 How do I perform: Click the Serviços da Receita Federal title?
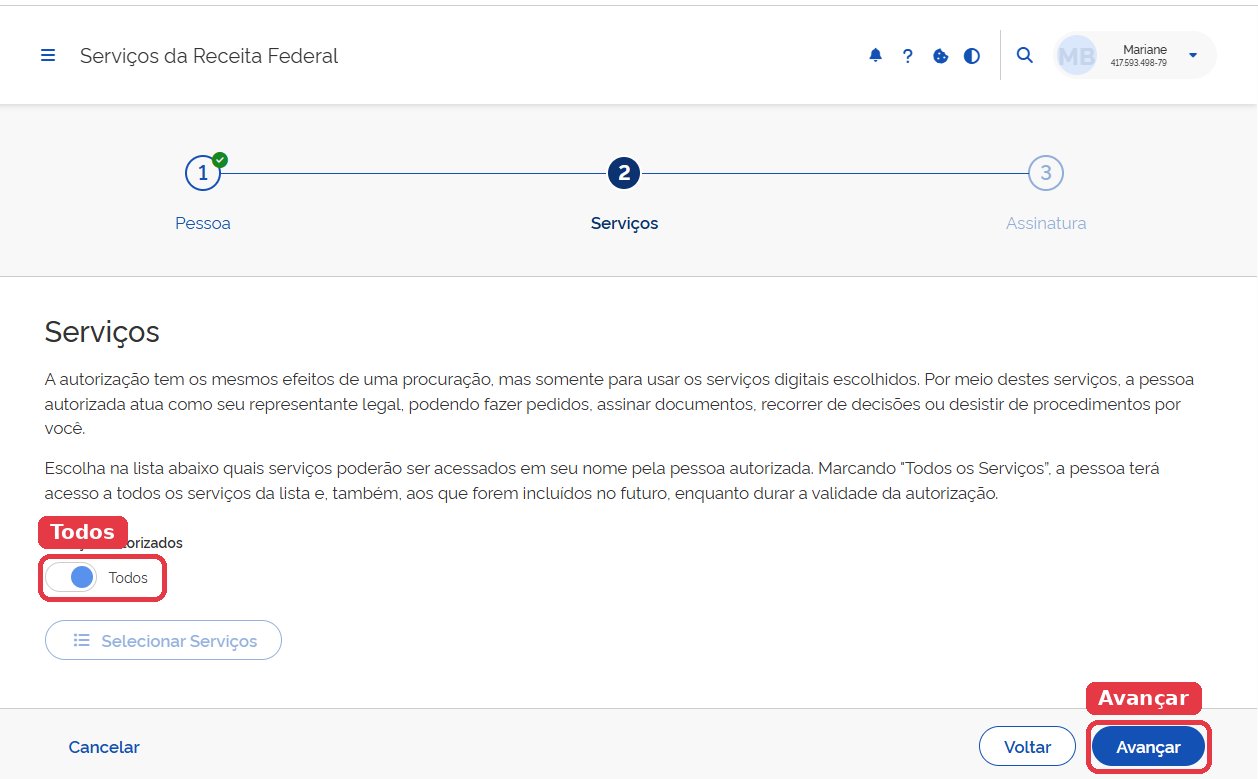click(x=209, y=56)
